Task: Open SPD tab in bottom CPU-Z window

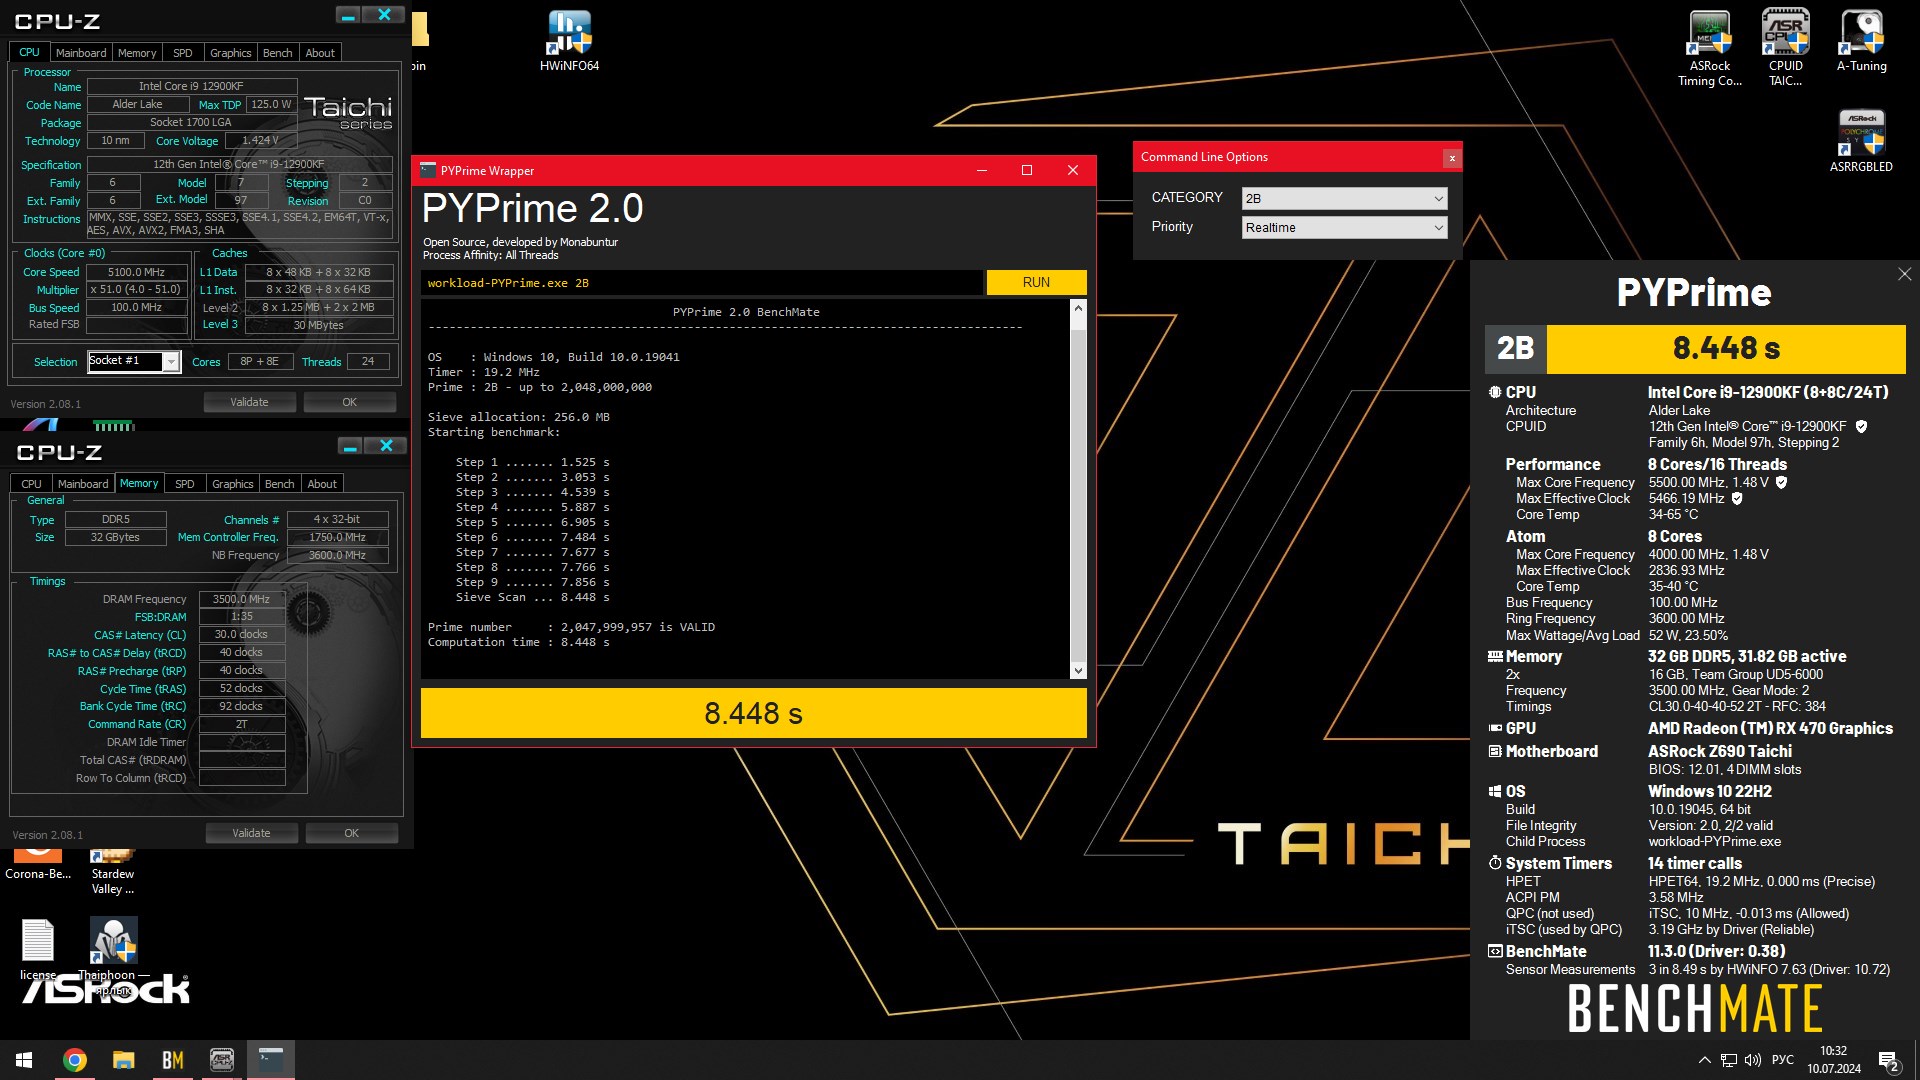Action: (x=185, y=484)
